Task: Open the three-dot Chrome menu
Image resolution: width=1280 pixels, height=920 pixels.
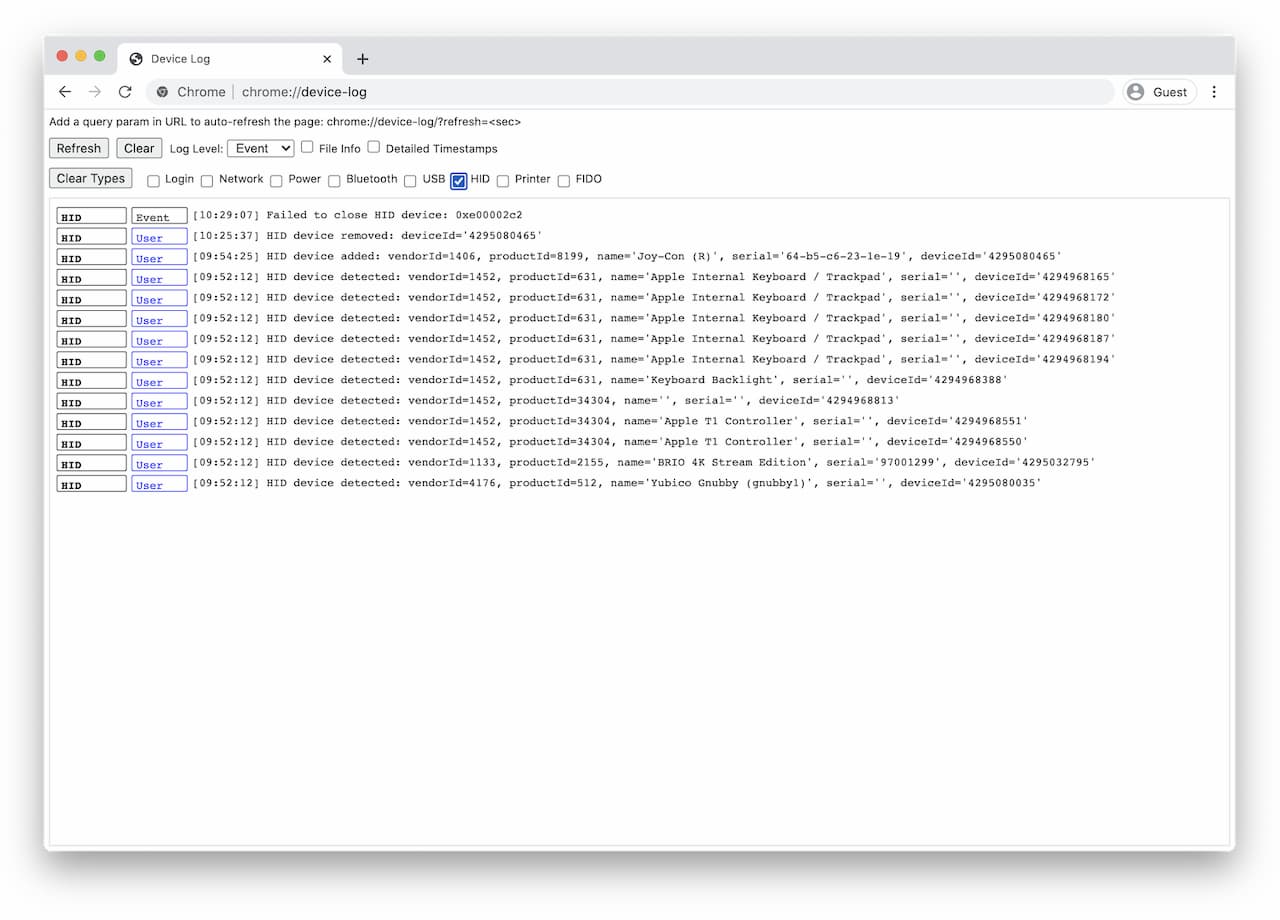Action: click(x=1213, y=91)
